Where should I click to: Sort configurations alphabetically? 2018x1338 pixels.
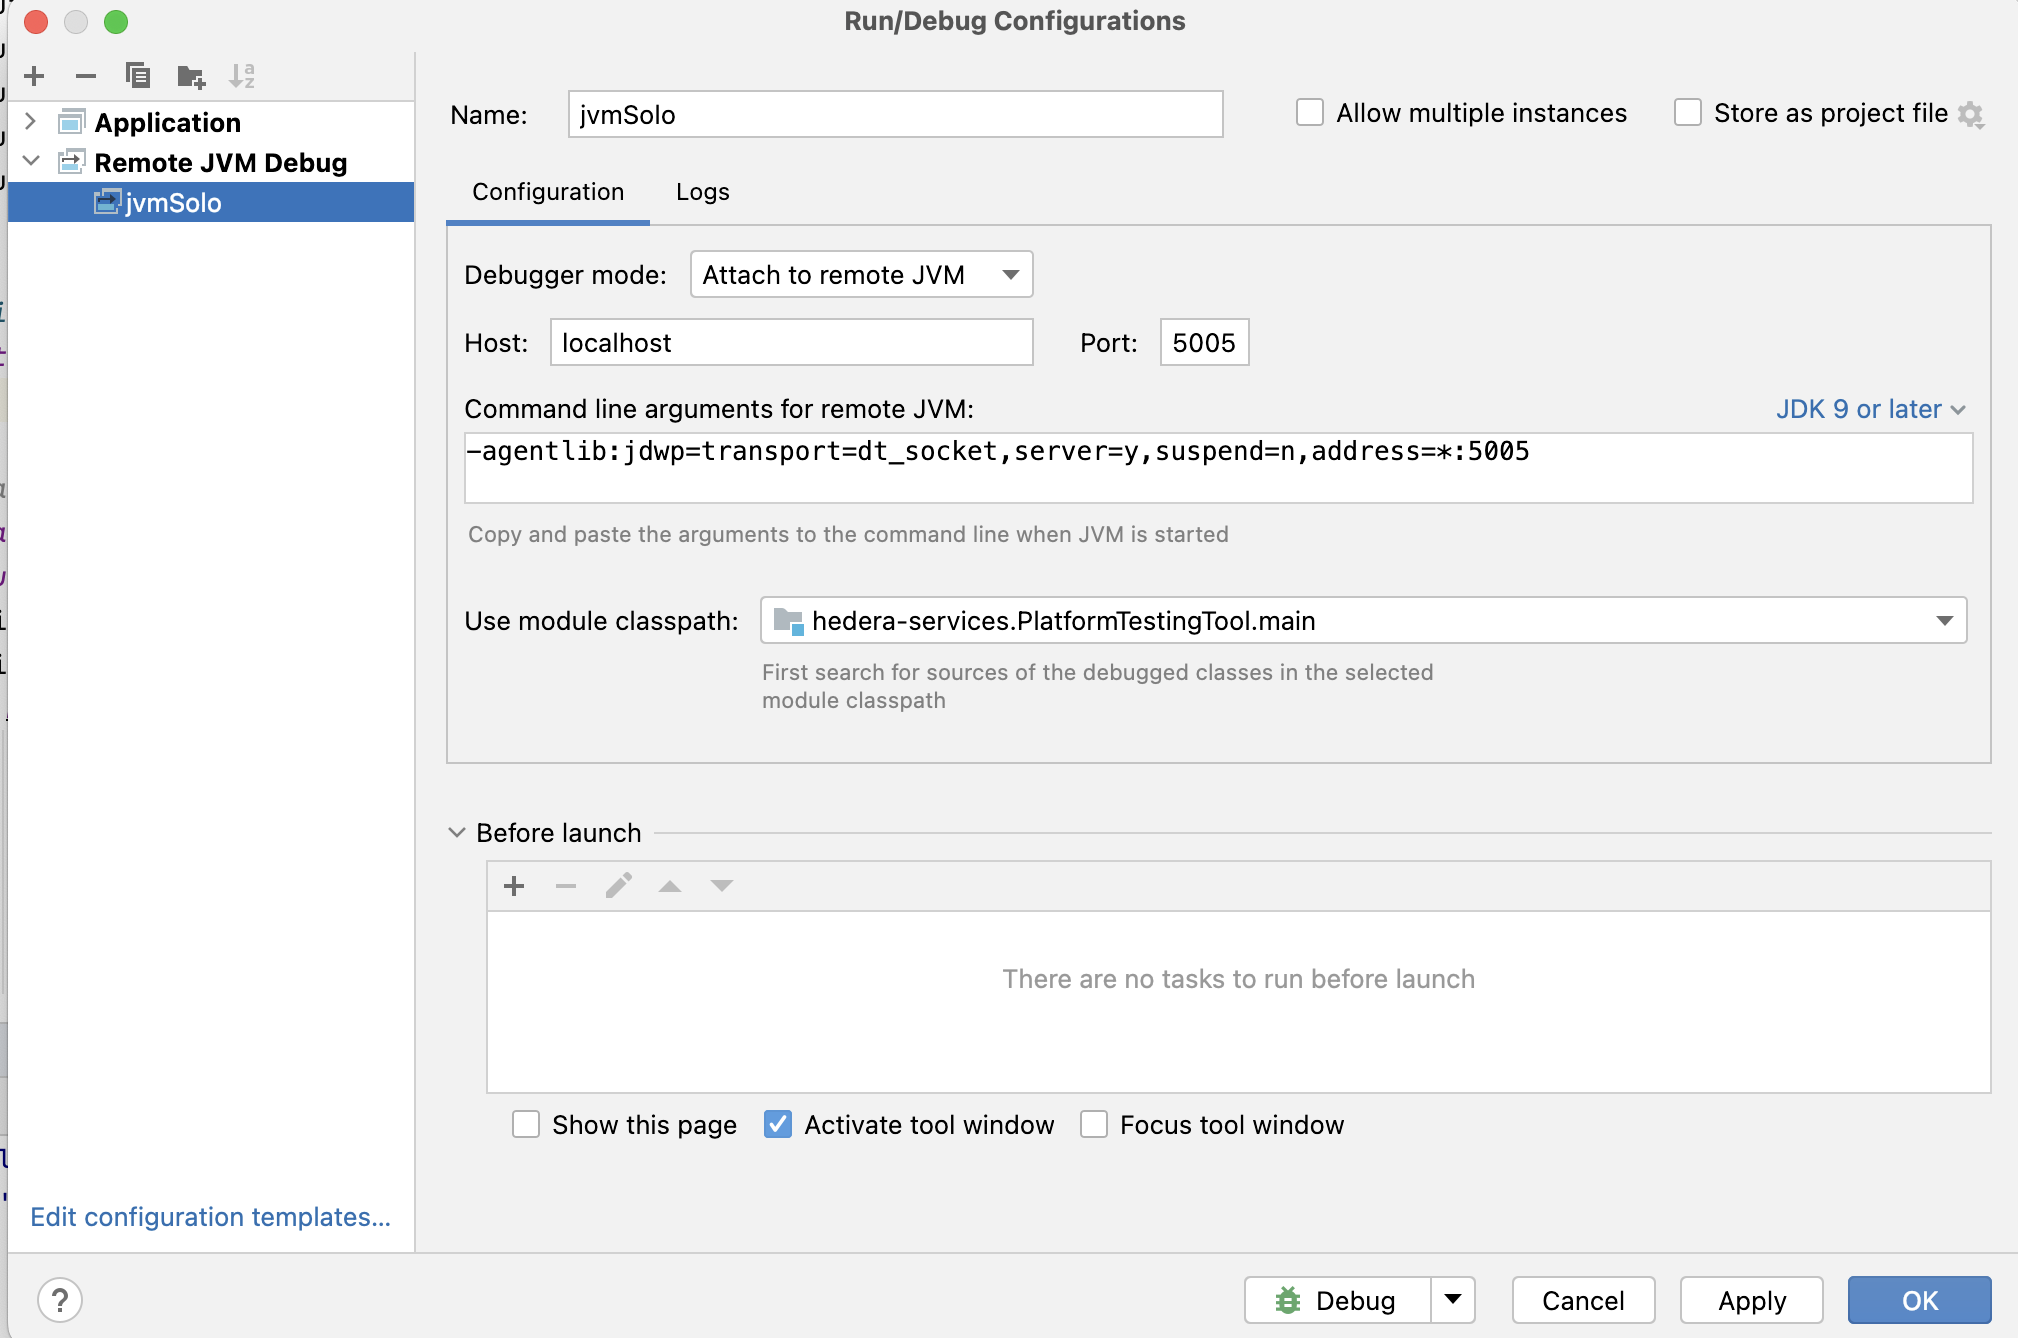[x=241, y=75]
